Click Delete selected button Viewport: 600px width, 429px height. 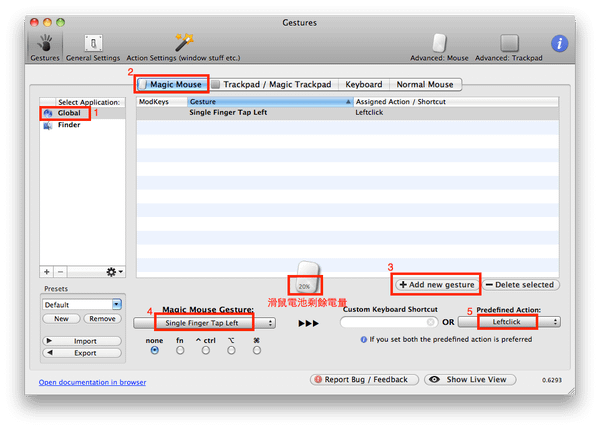tap(521, 285)
